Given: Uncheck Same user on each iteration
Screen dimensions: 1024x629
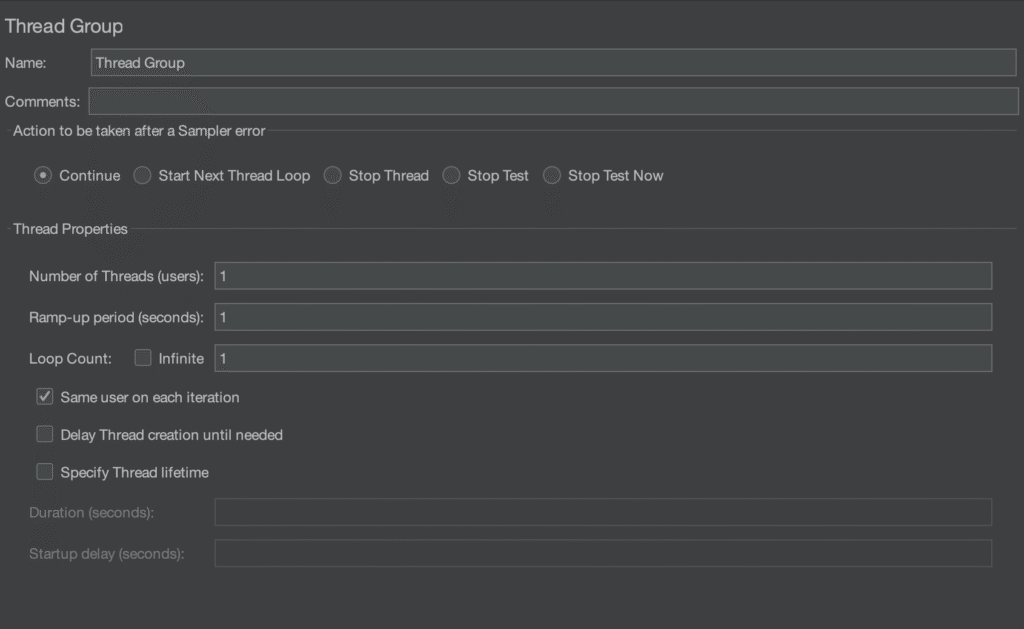Looking at the screenshot, I should (x=45, y=397).
